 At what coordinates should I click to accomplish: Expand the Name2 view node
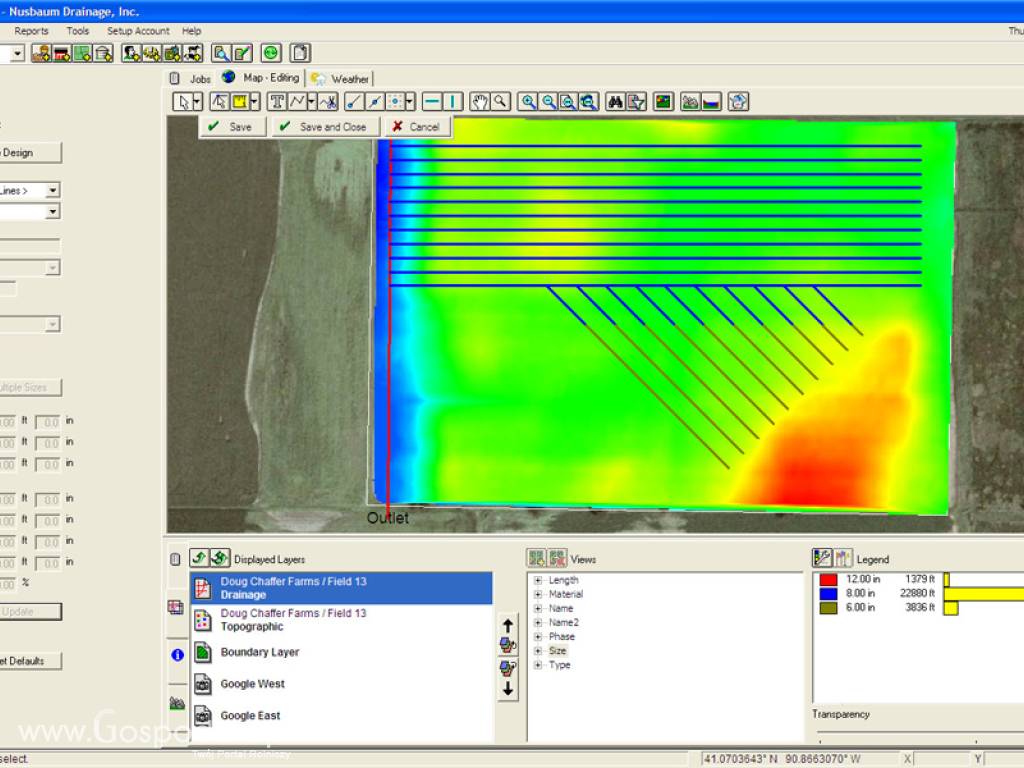click(x=537, y=622)
